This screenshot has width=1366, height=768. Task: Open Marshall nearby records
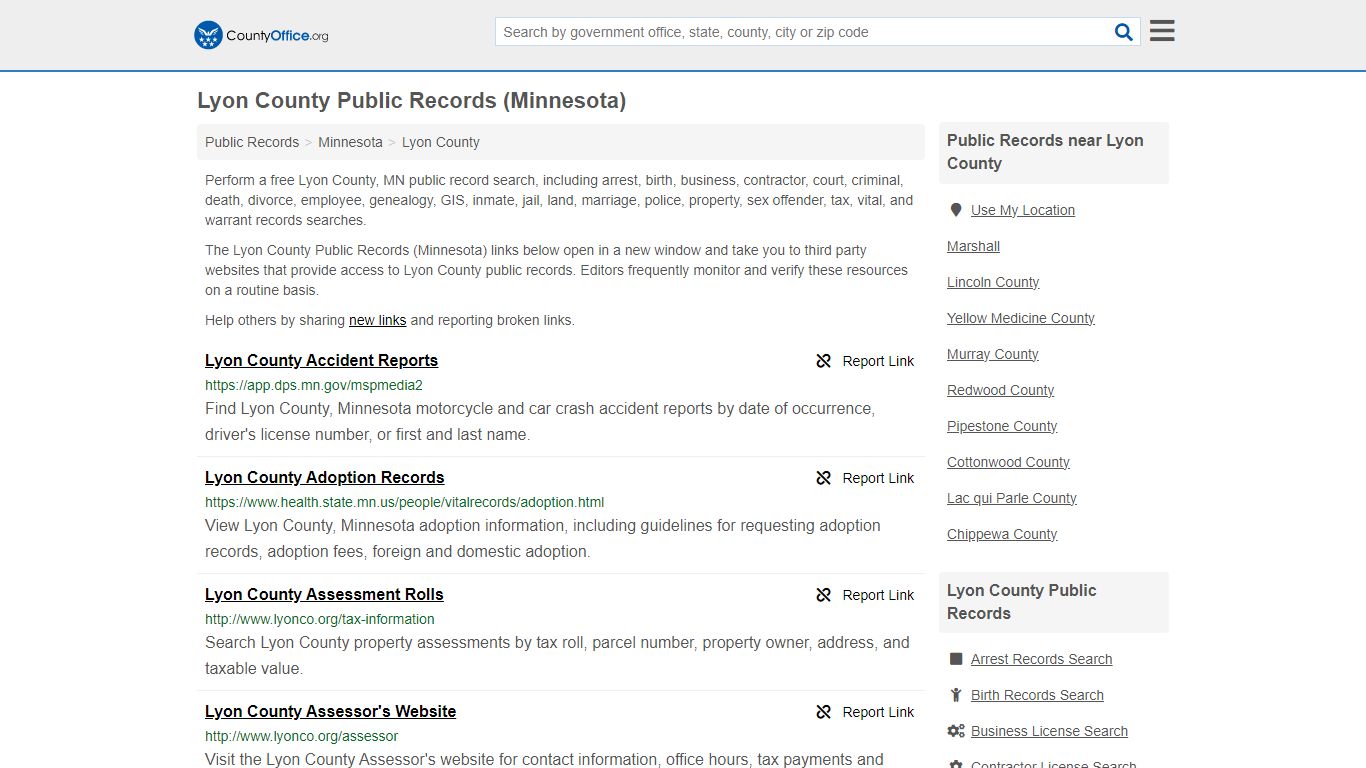tap(973, 246)
